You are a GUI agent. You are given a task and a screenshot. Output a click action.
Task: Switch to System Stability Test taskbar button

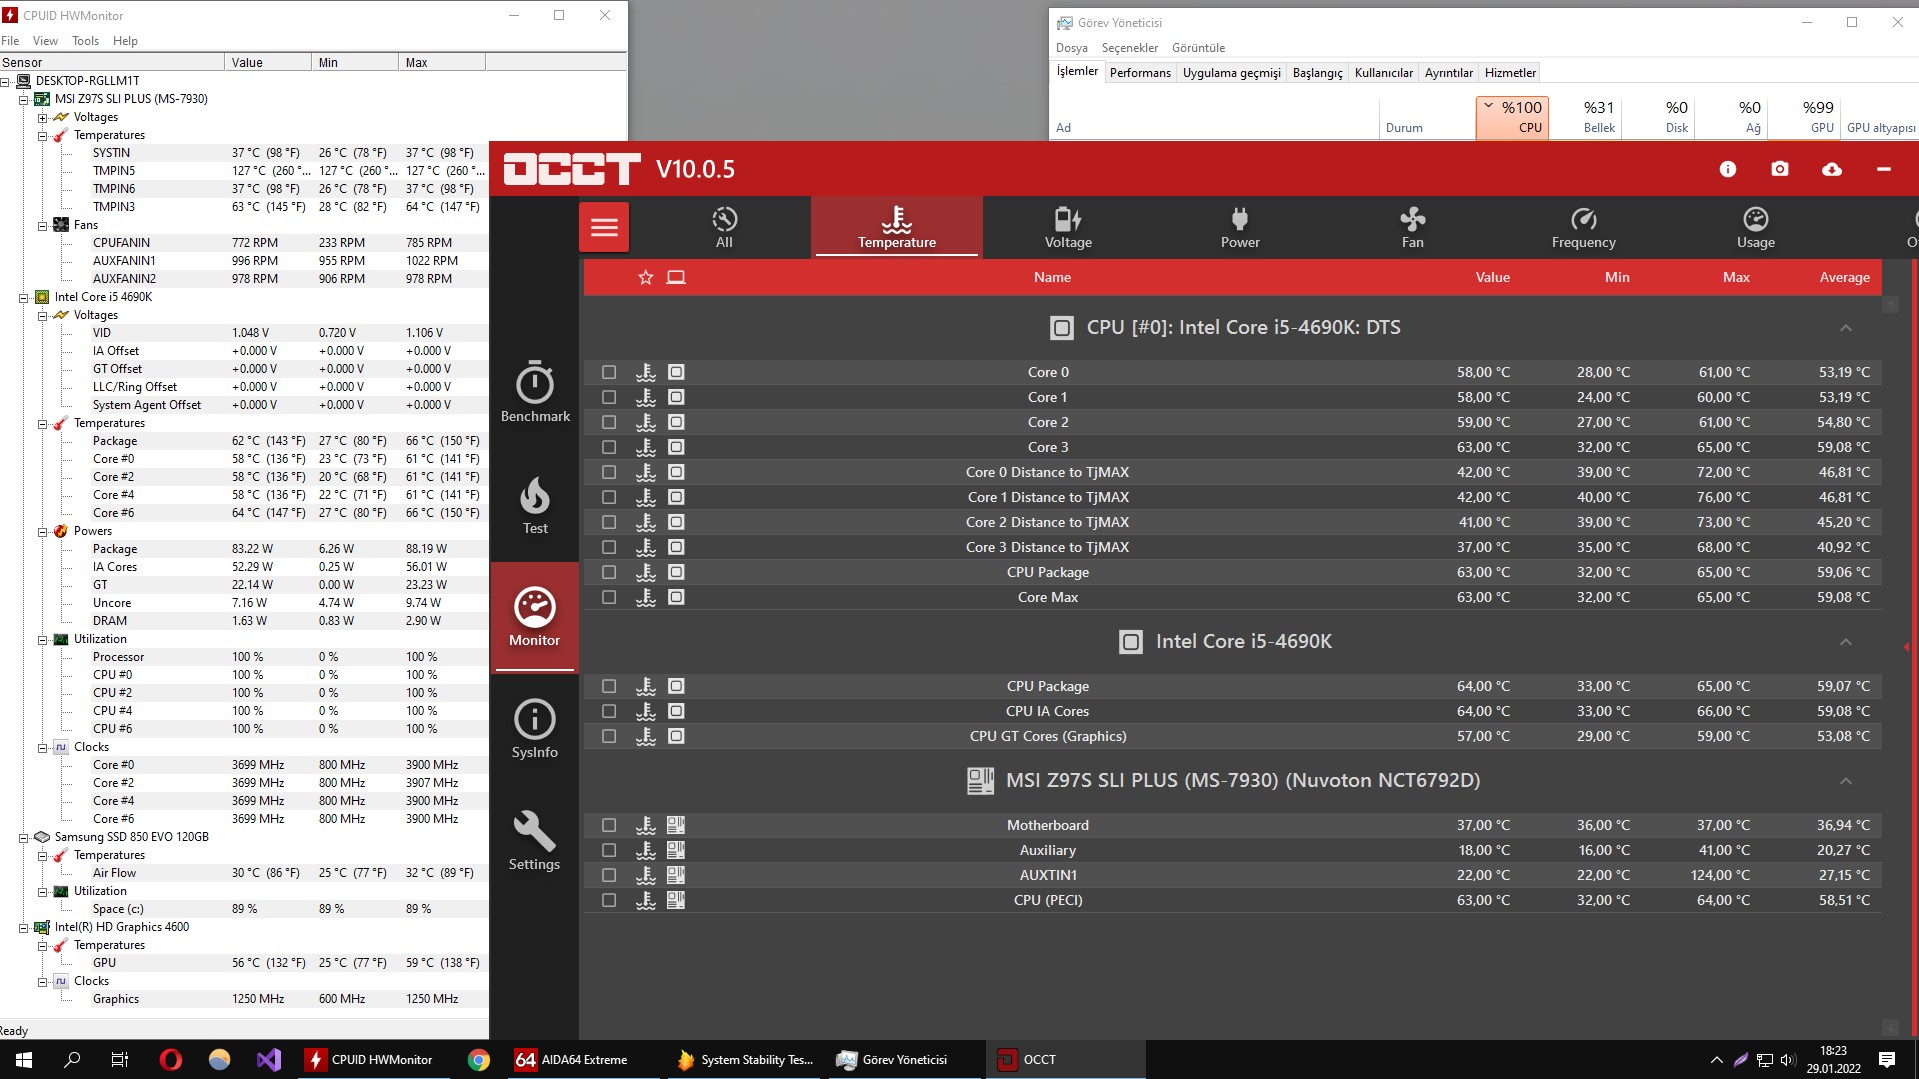pyautogui.click(x=745, y=1060)
